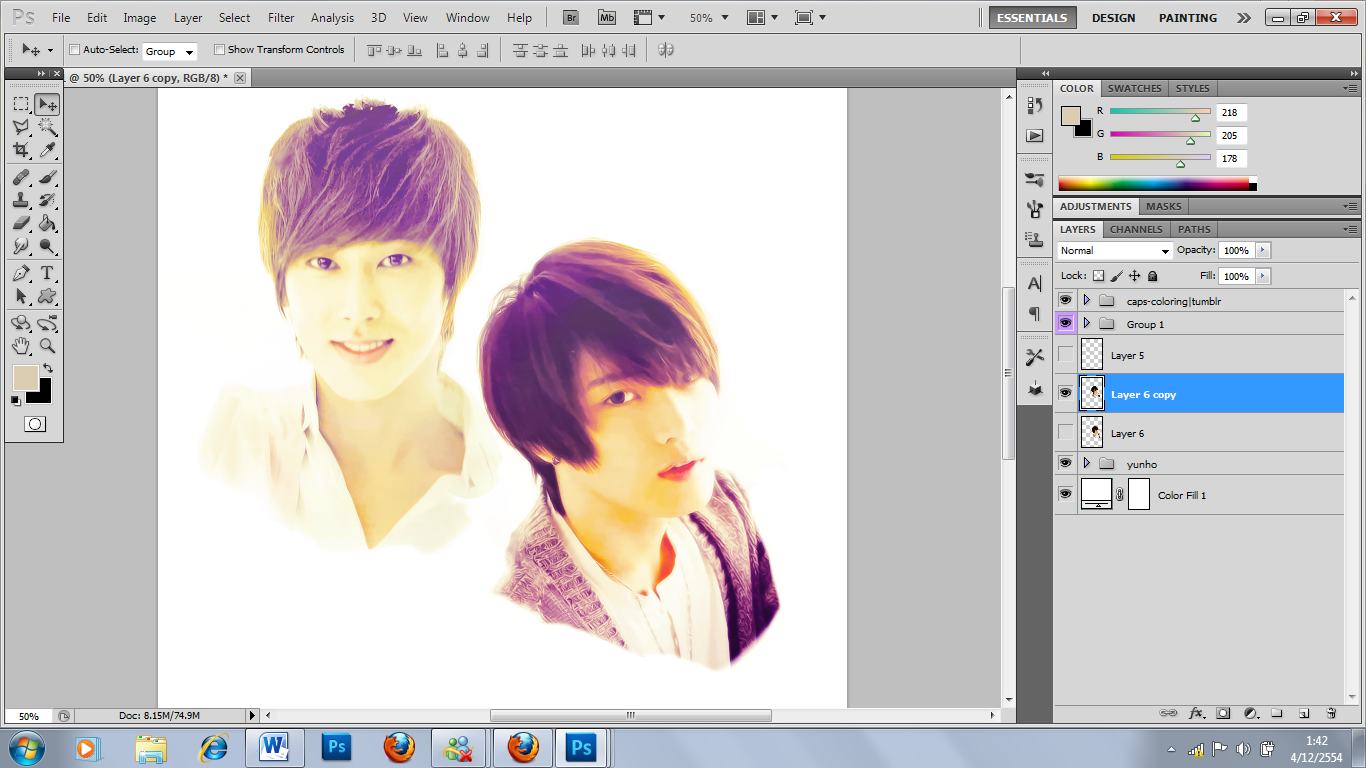Select the Lasso tool
The image size is (1366, 768).
coord(21,127)
